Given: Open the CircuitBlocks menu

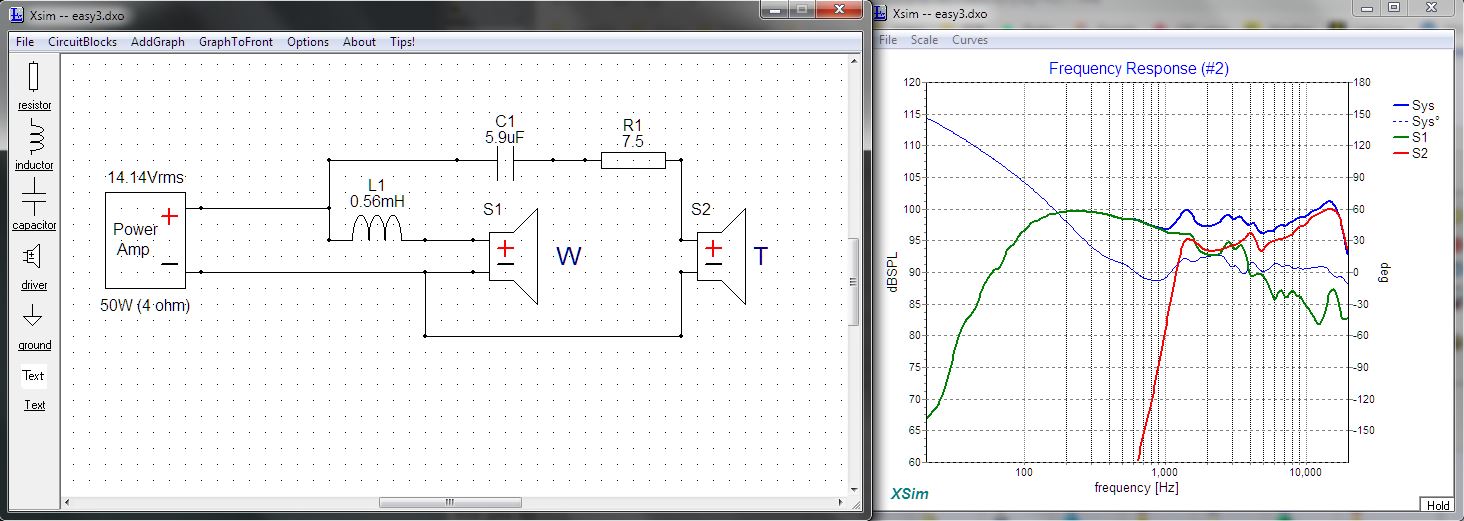Looking at the screenshot, I should pos(83,42).
